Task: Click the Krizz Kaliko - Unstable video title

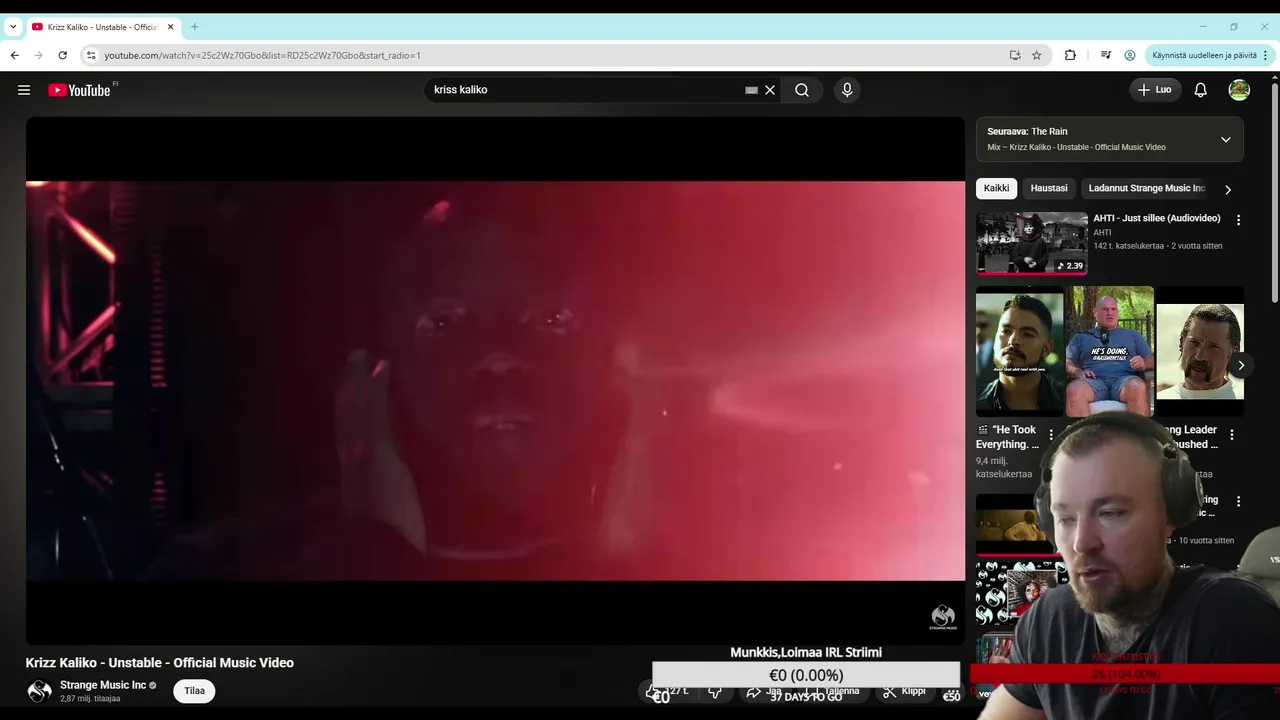Action: click(160, 663)
